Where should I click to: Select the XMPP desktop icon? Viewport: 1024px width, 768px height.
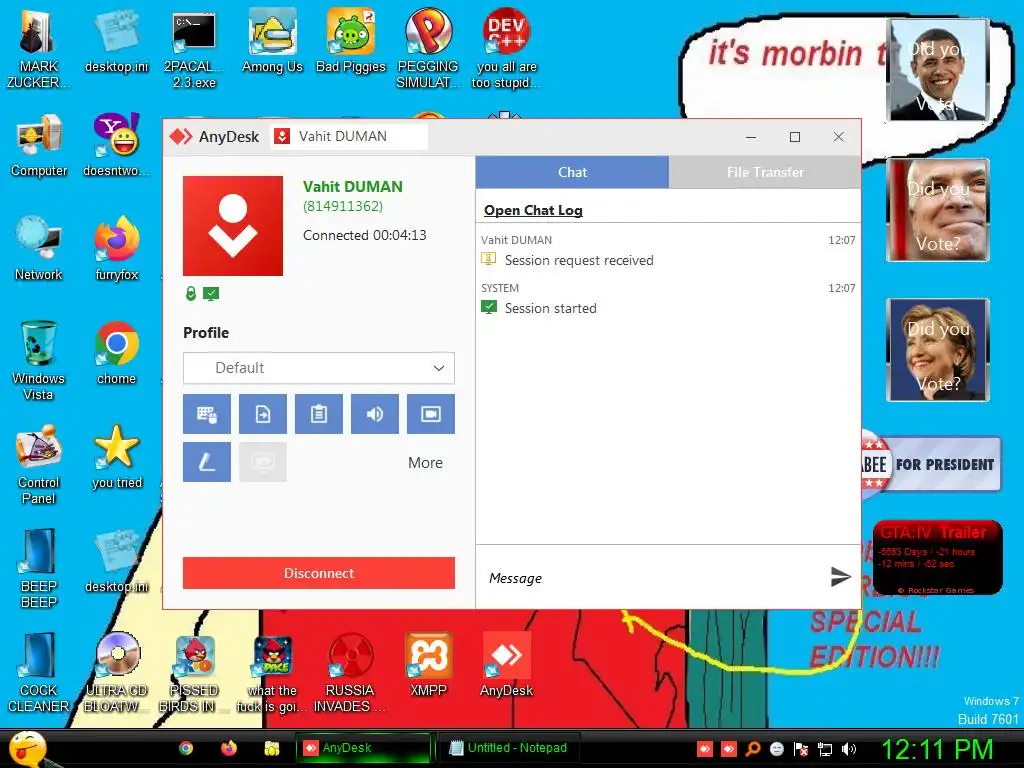[x=428, y=664]
